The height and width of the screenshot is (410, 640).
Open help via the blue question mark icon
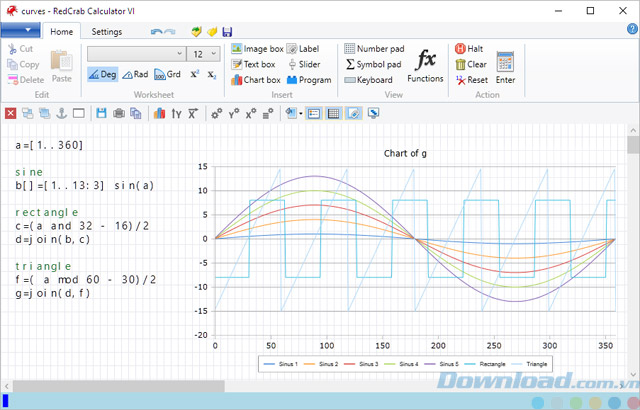coord(632,29)
